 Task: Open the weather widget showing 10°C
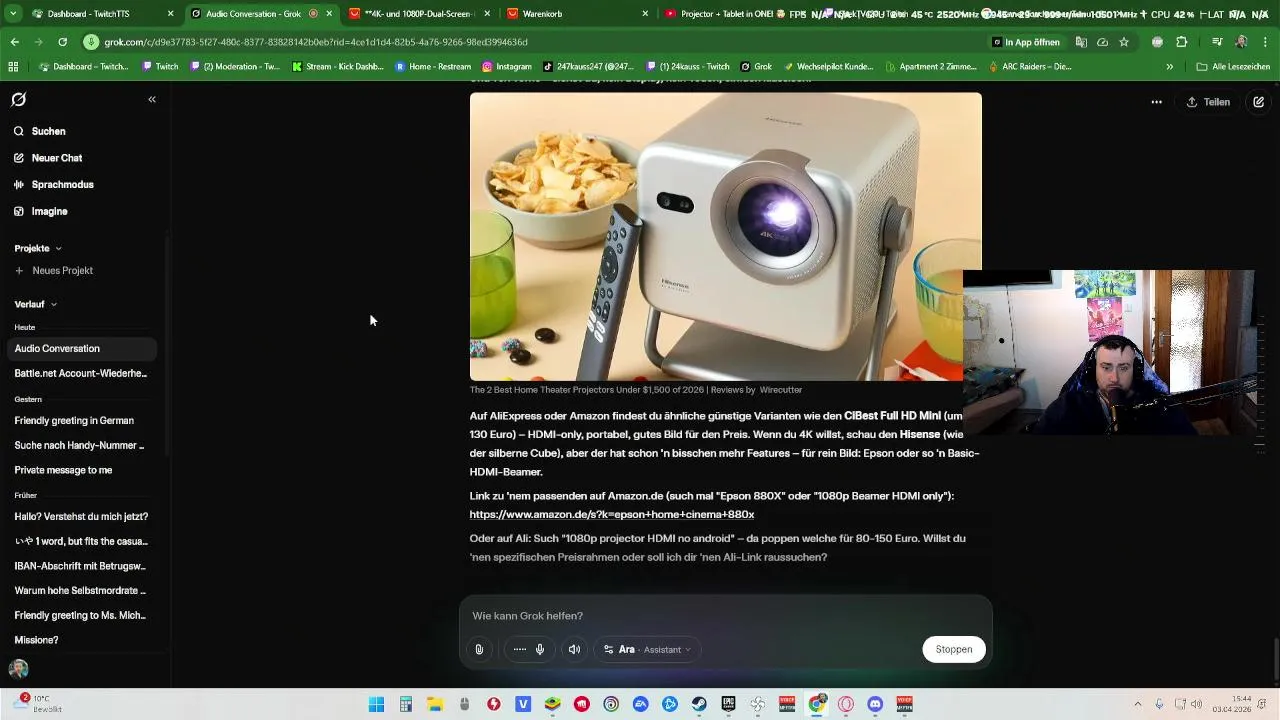(x=38, y=704)
